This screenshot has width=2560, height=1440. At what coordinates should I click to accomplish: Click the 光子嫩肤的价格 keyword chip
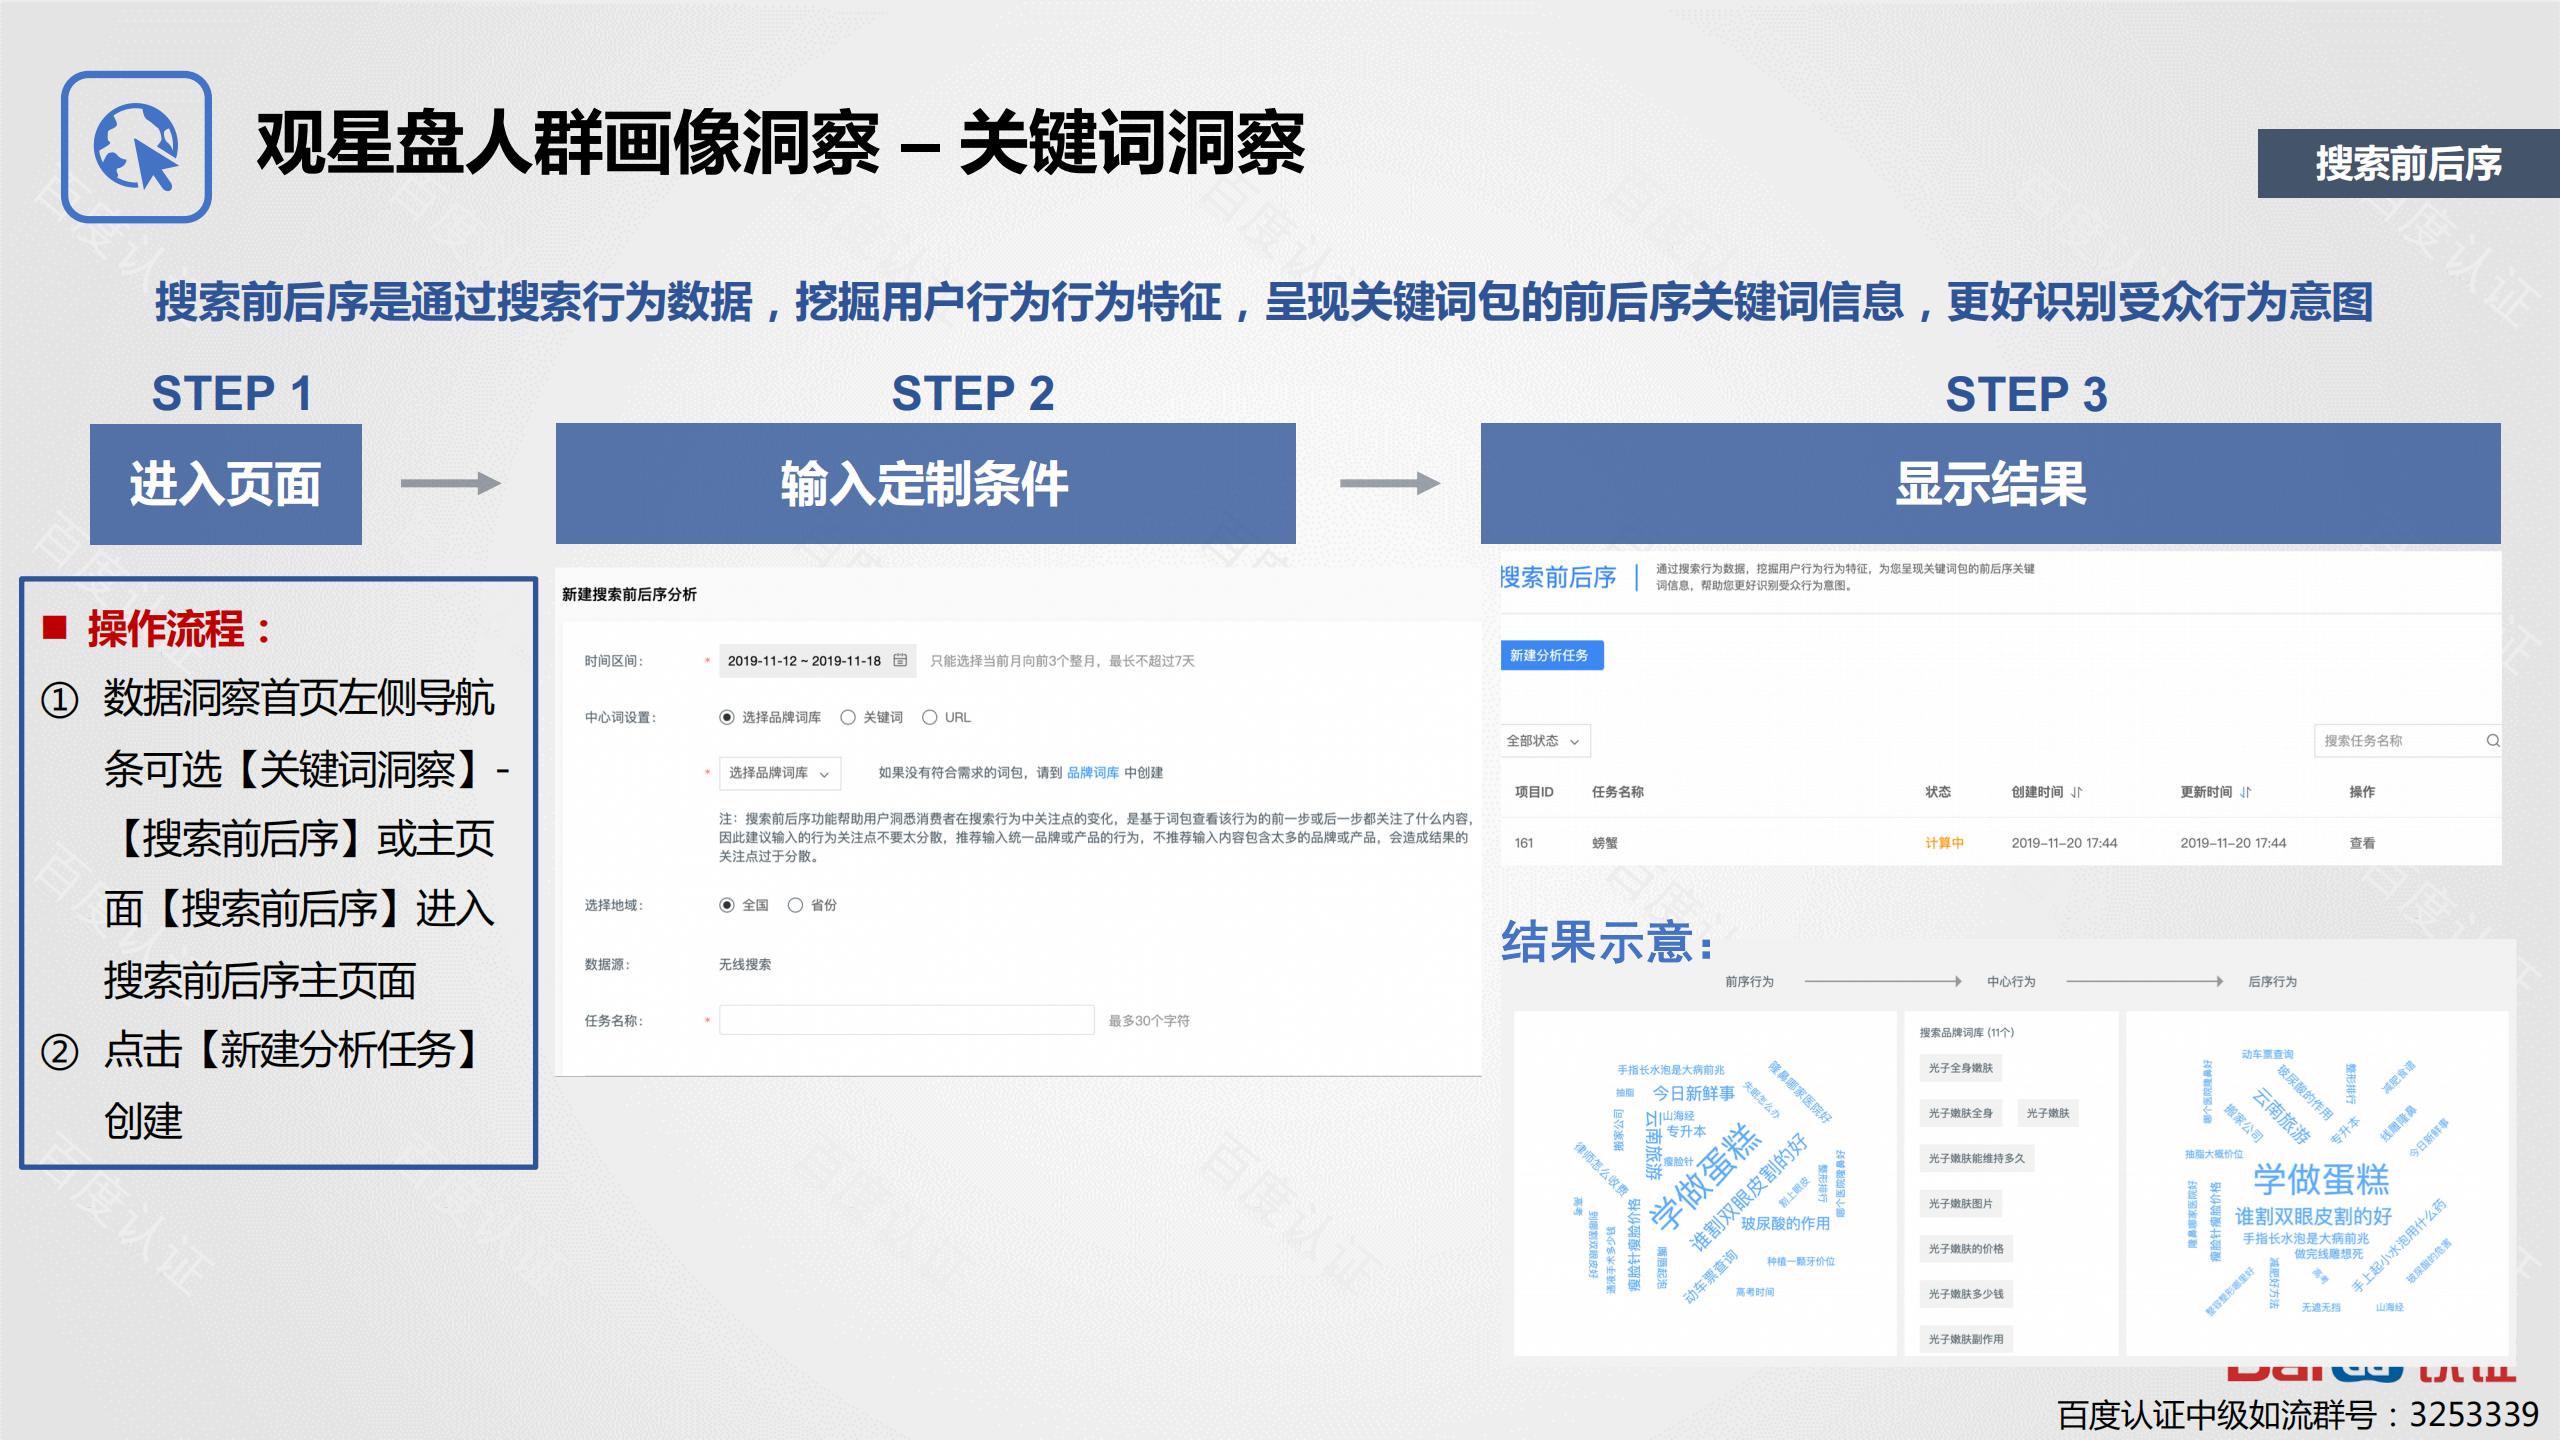(1966, 1249)
